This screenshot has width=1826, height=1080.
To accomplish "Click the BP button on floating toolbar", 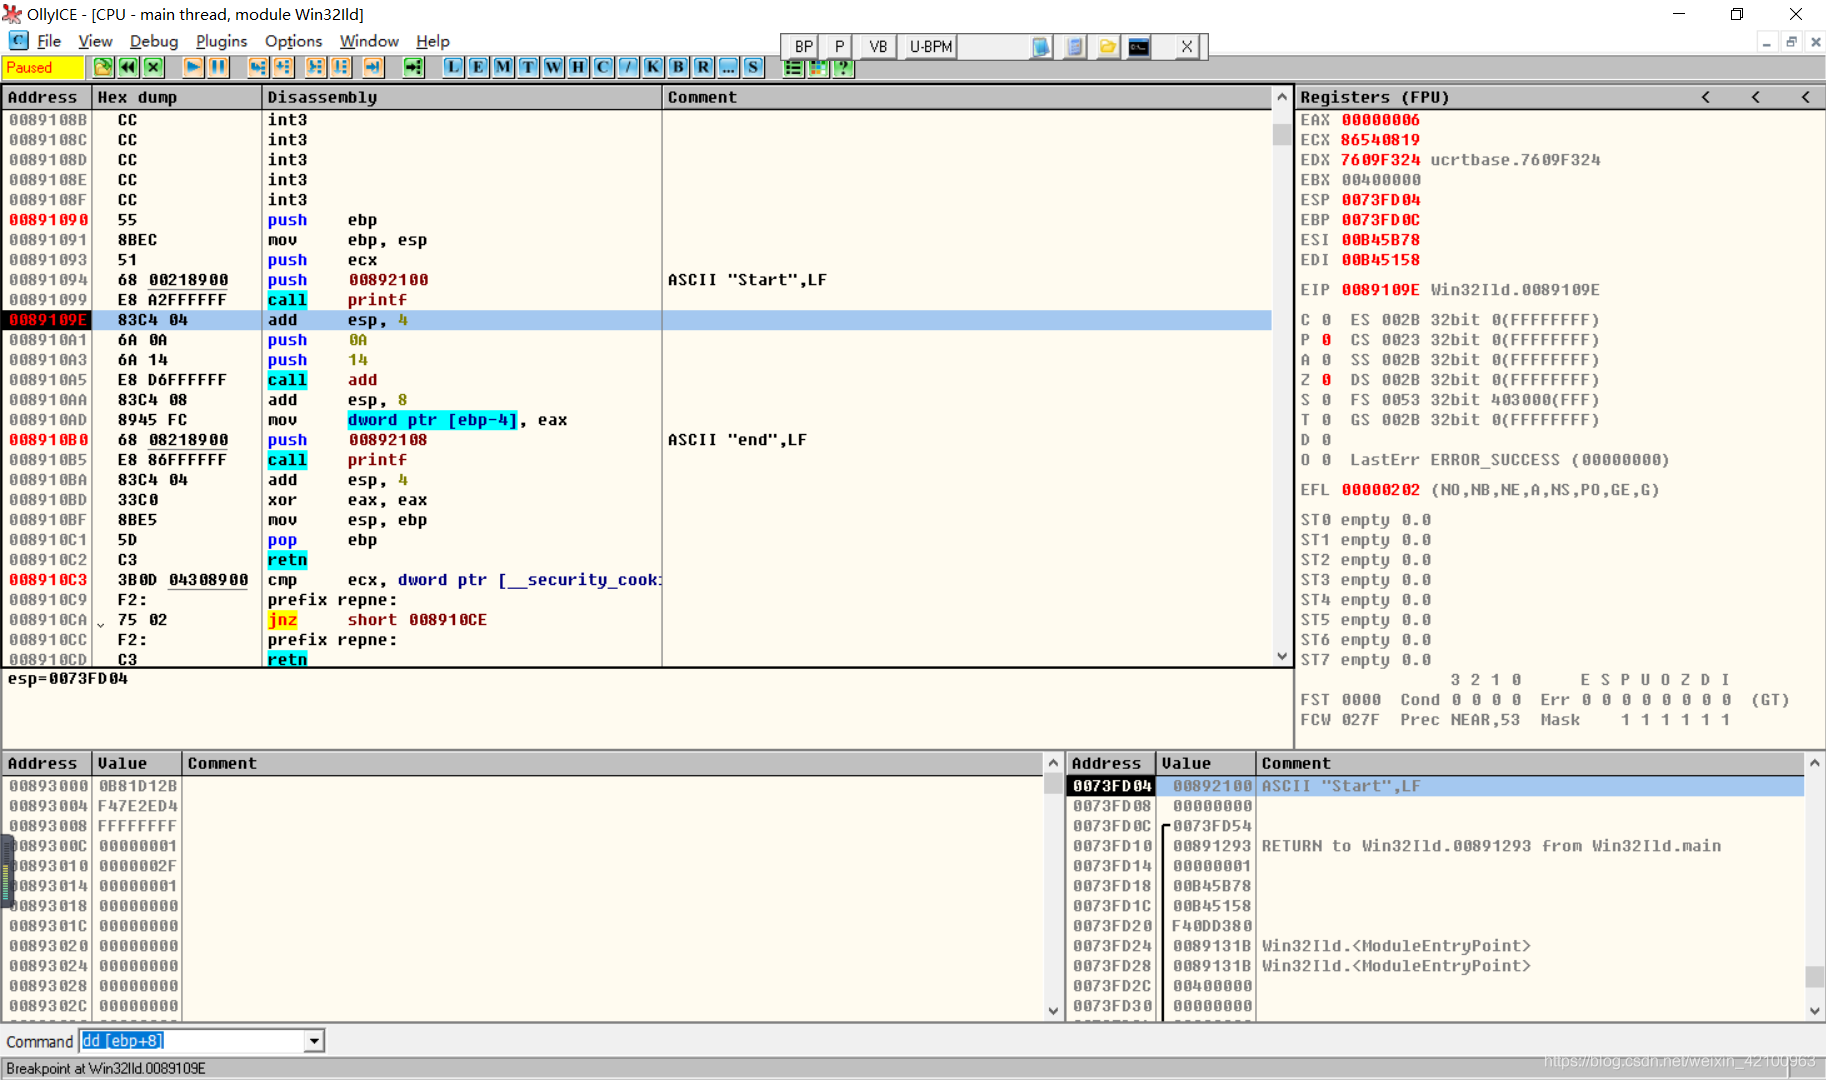I will pyautogui.click(x=804, y=46).
